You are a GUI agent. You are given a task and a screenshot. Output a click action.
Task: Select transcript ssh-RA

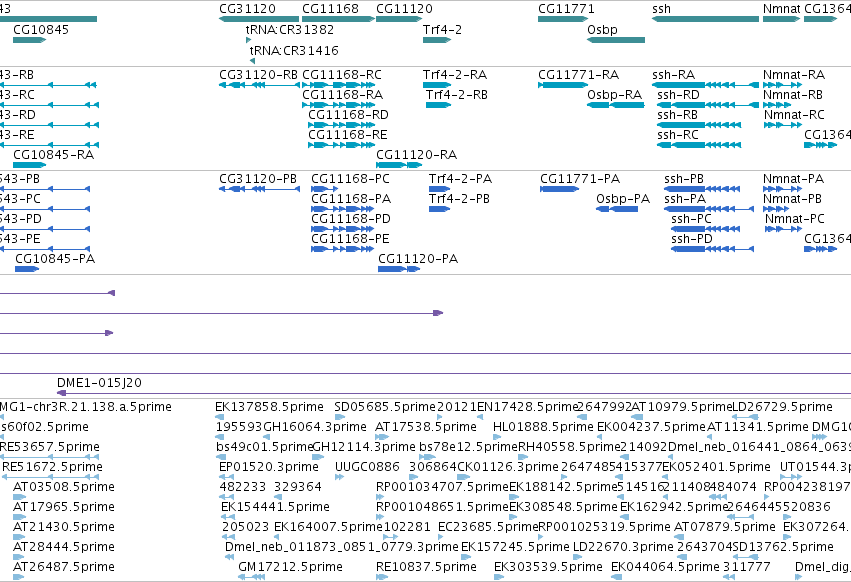[x=674, y=75]
